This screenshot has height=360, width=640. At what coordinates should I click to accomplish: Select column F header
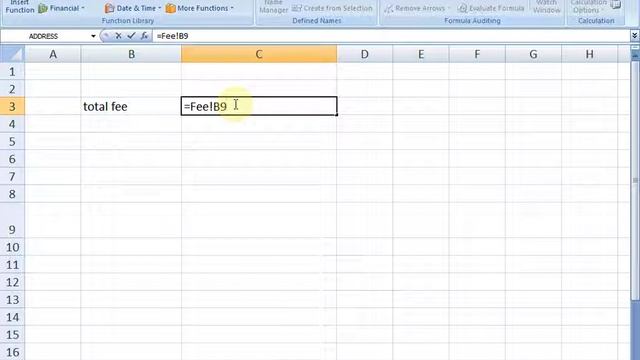[477, 54]
